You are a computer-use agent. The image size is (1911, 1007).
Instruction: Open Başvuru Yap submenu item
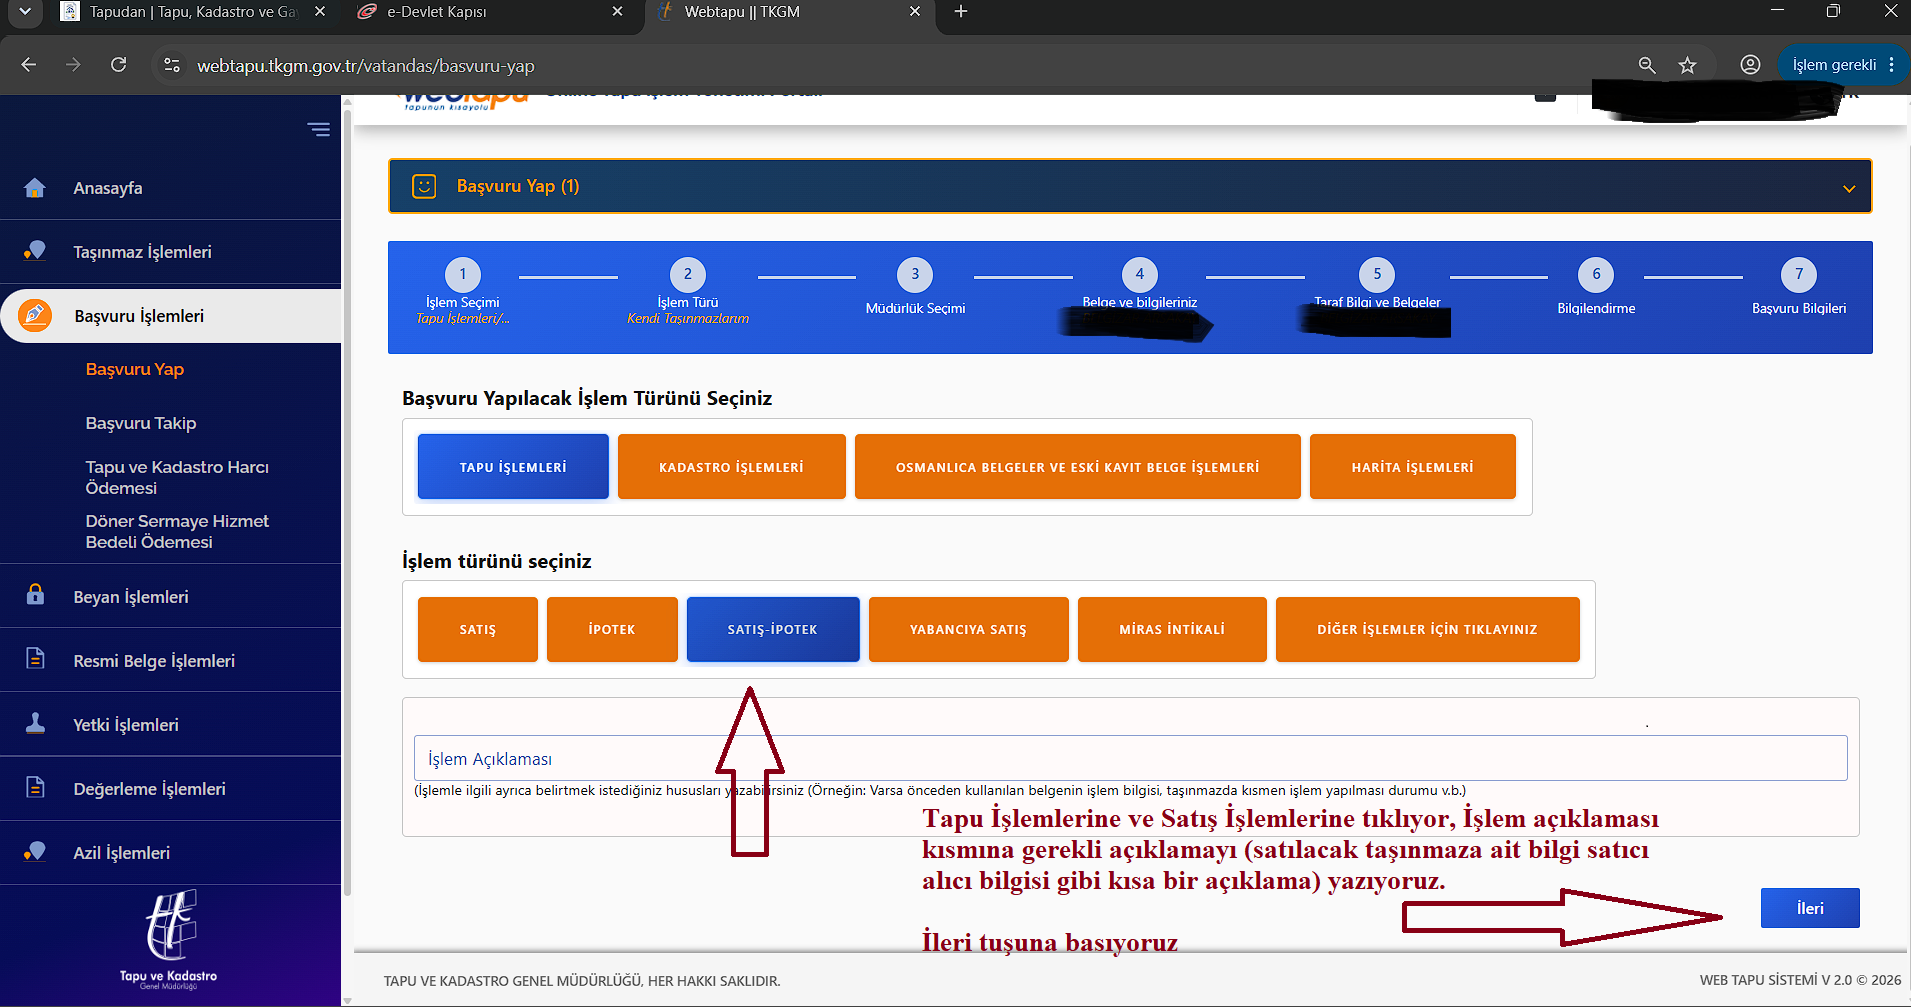(x=135, y=369)
